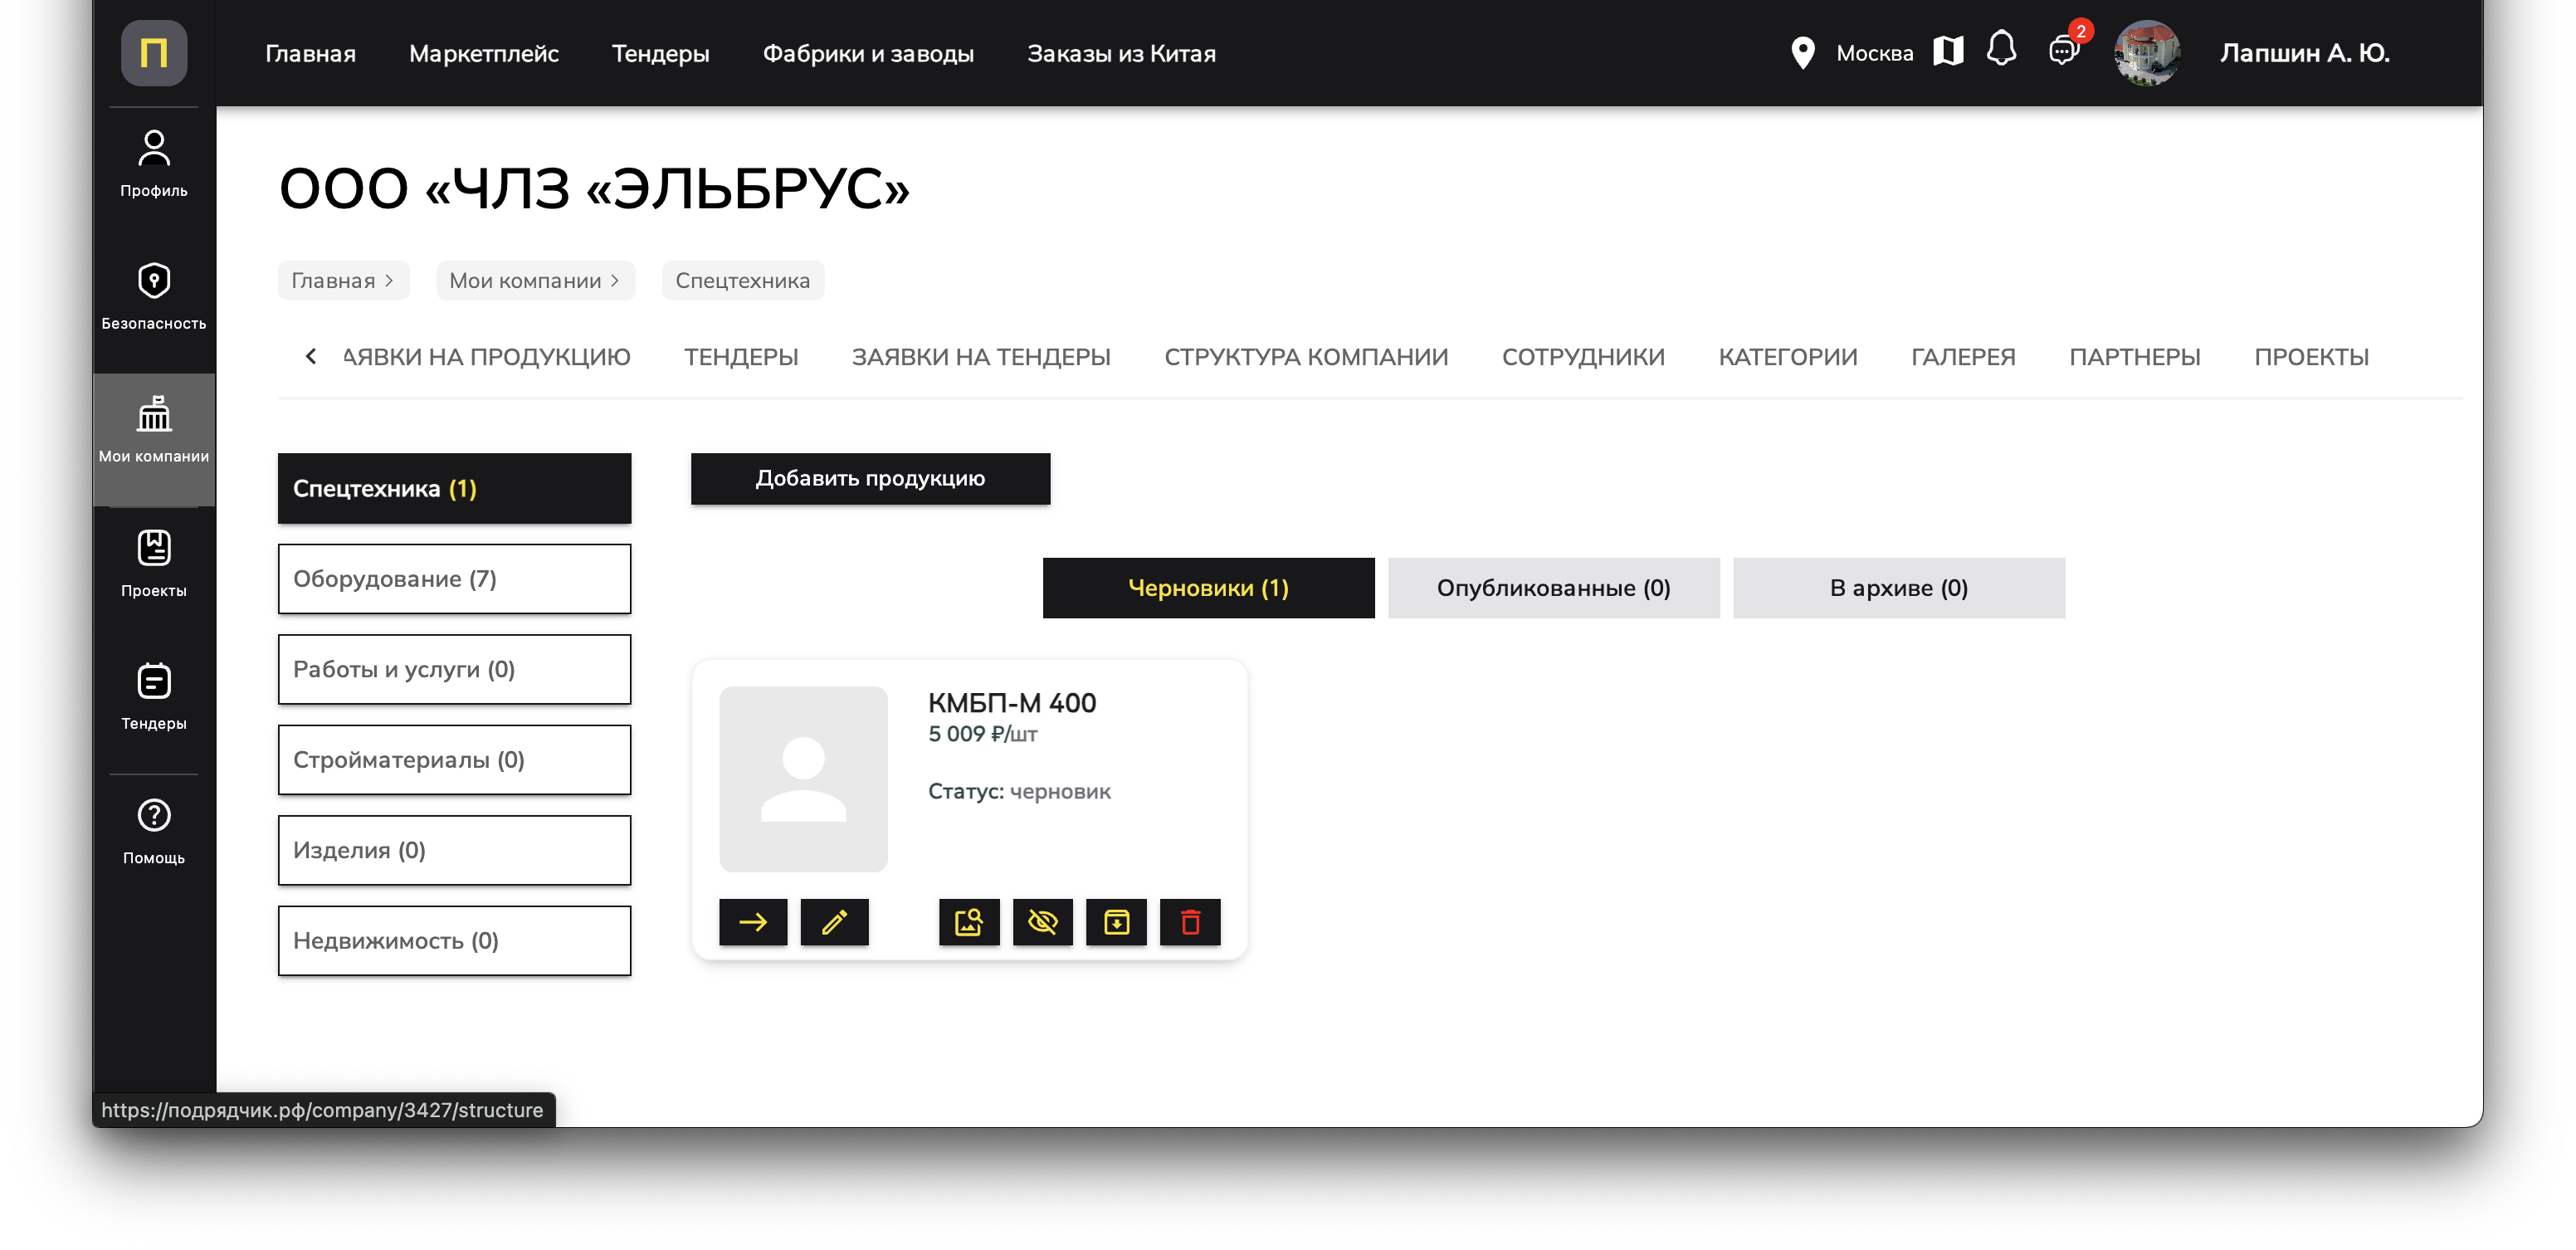Toggle visibility eye icon on product card
This screenshot has width=2576, height=1250.
1042,921
